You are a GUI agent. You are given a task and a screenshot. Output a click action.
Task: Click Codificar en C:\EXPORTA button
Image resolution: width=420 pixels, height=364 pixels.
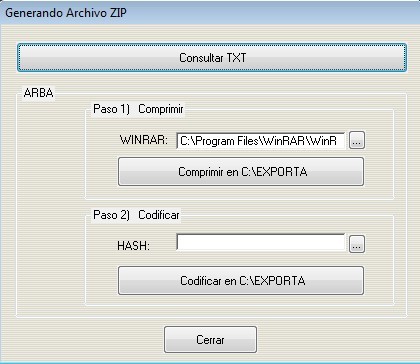click(x=241, y=280)
